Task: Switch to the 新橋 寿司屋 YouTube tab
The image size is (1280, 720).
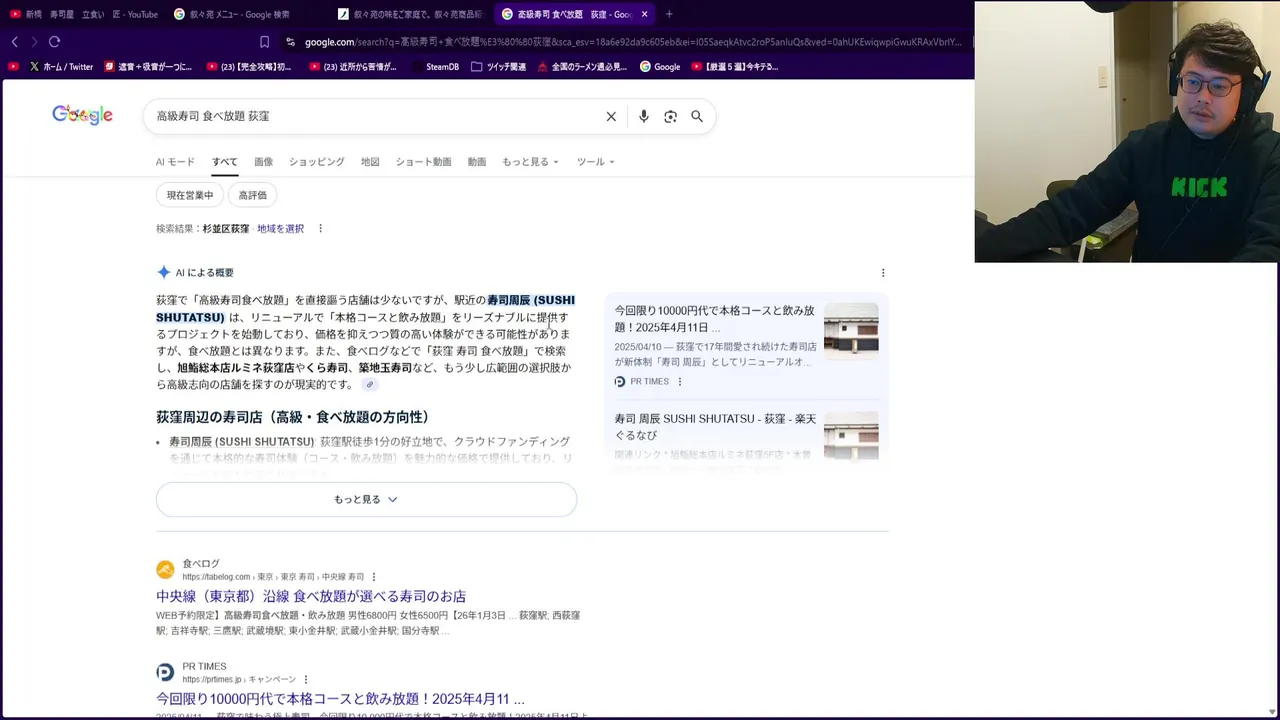Action: 84,14
